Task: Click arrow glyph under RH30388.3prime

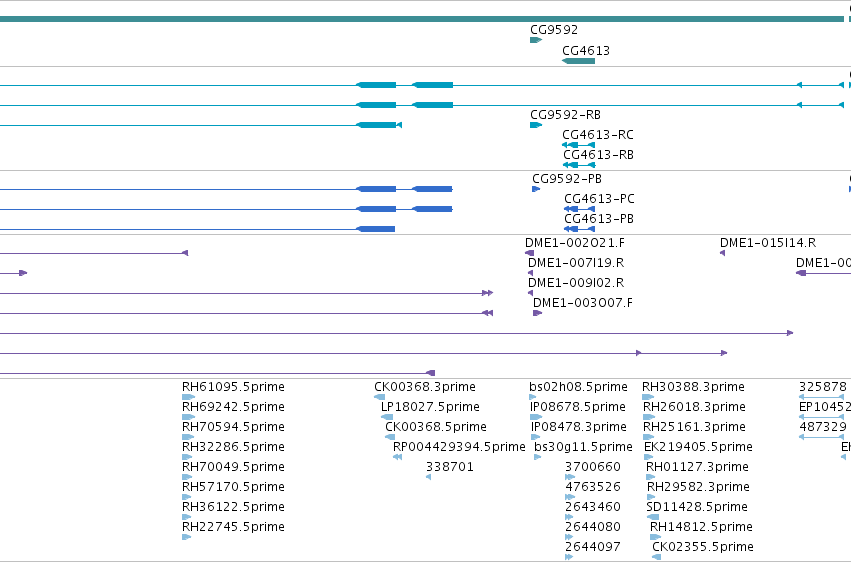Action: click(647, 397)
